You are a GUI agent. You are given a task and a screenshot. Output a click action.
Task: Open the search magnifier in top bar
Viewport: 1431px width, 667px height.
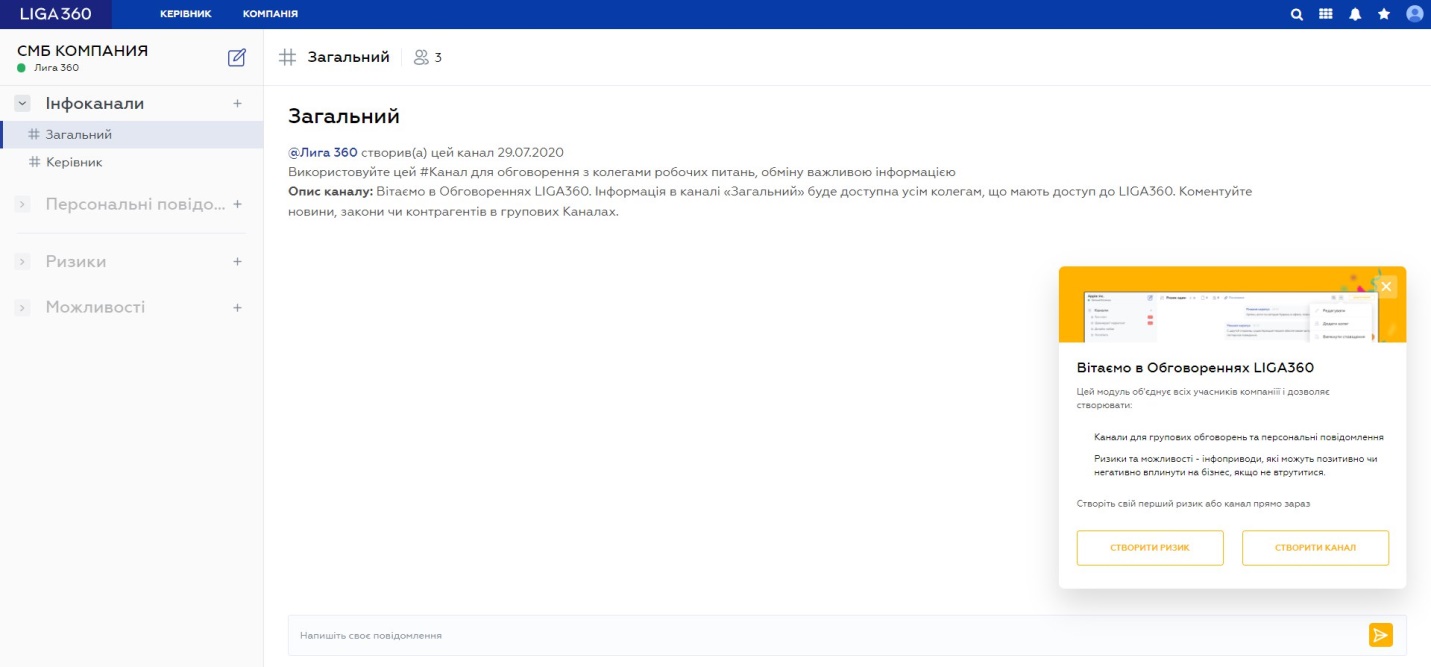pyautogui.click(x=1297, y=14)
